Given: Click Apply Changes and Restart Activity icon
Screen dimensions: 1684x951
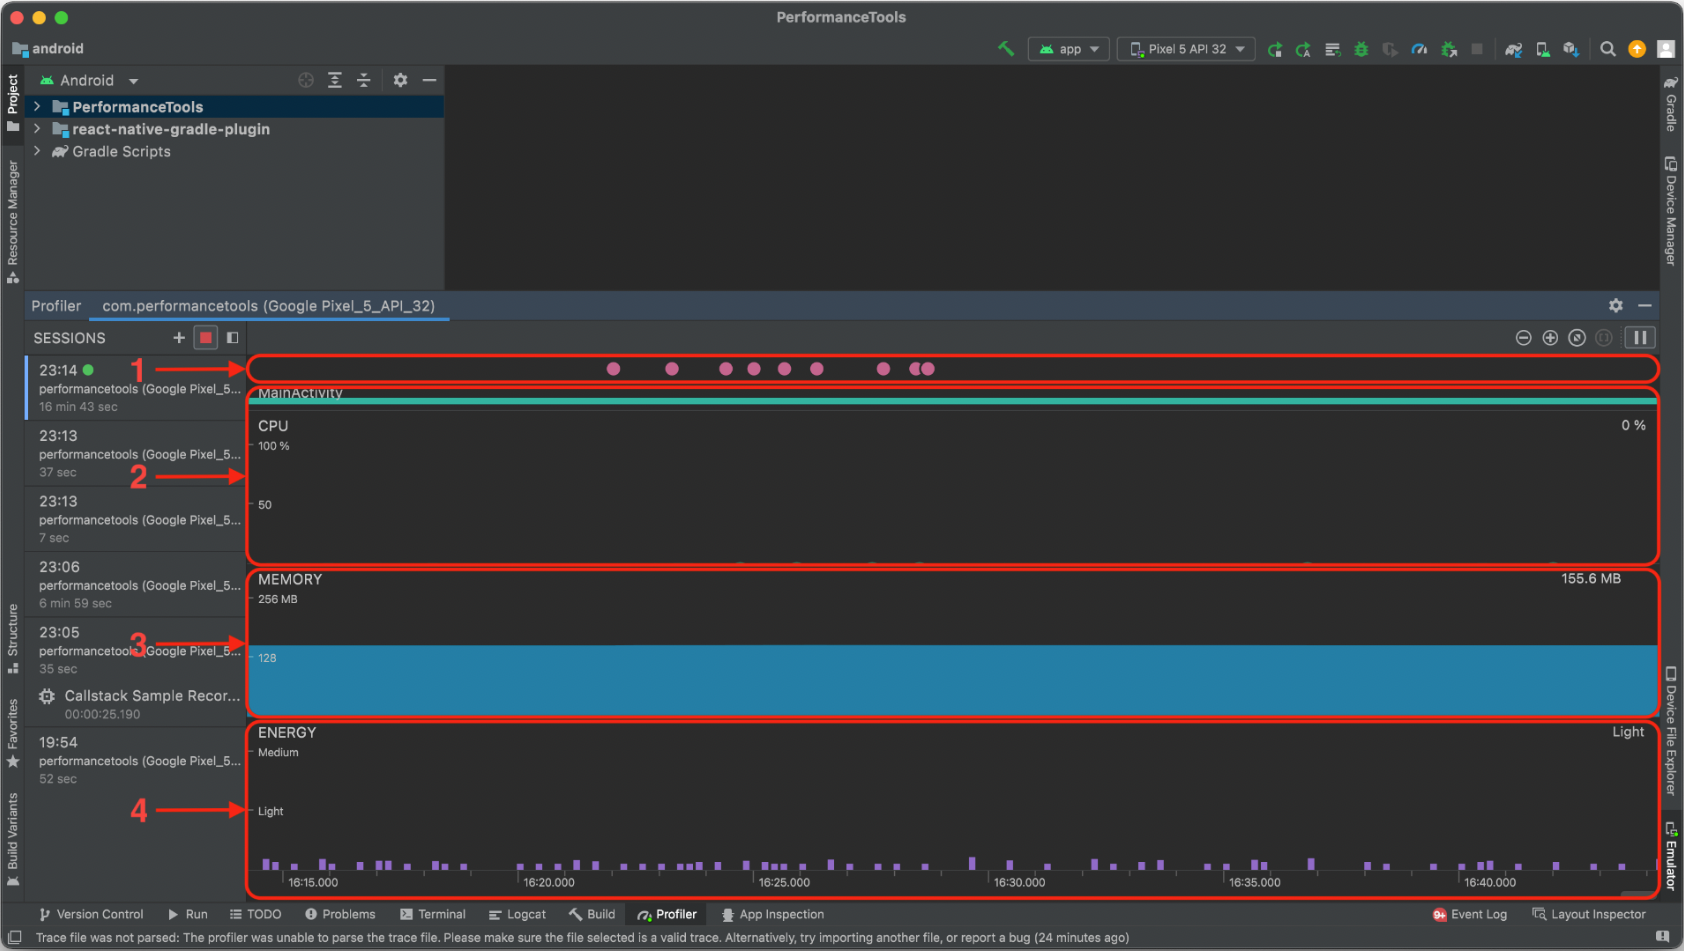Looking at the screenshot, I should pos(1303,49).
